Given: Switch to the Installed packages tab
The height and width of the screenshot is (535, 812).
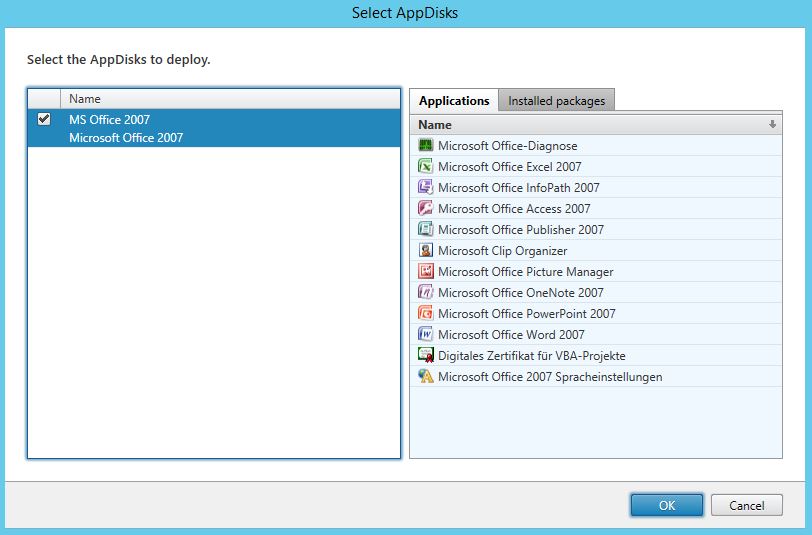Looking at the screenshot, I should tap(556, 101).
